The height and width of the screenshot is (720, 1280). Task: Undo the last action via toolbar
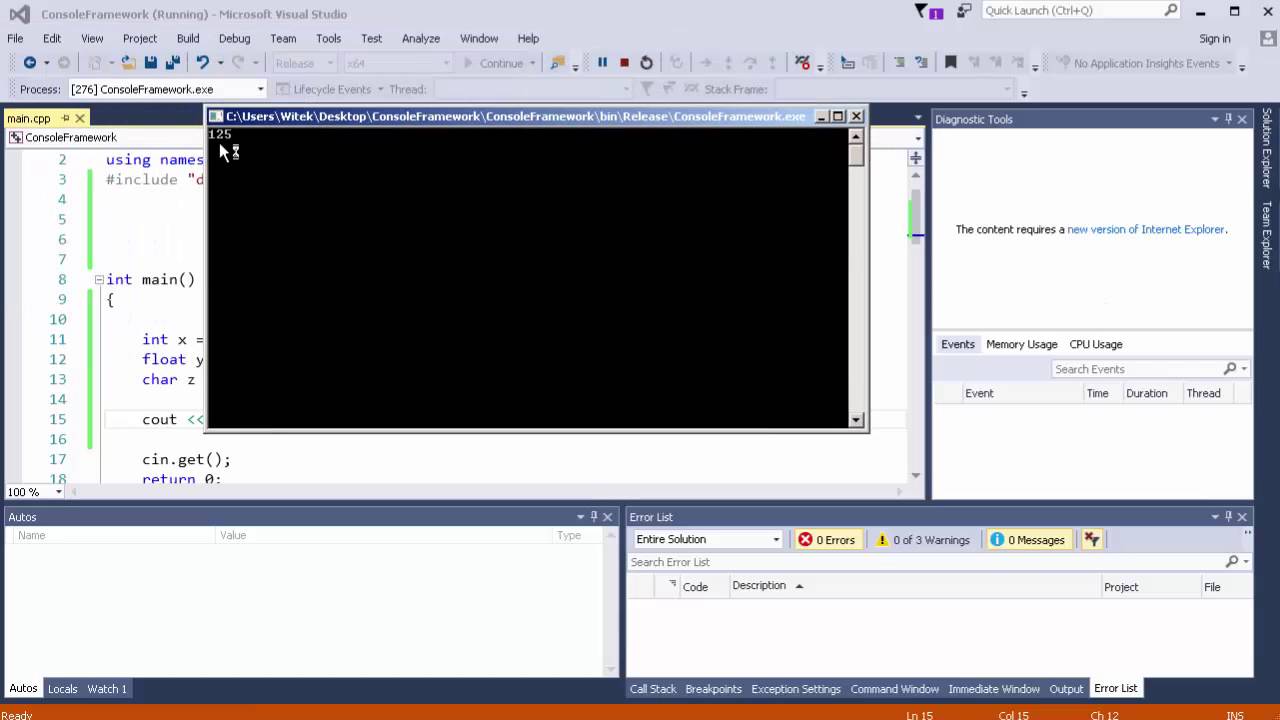click(x=202, y=63)
